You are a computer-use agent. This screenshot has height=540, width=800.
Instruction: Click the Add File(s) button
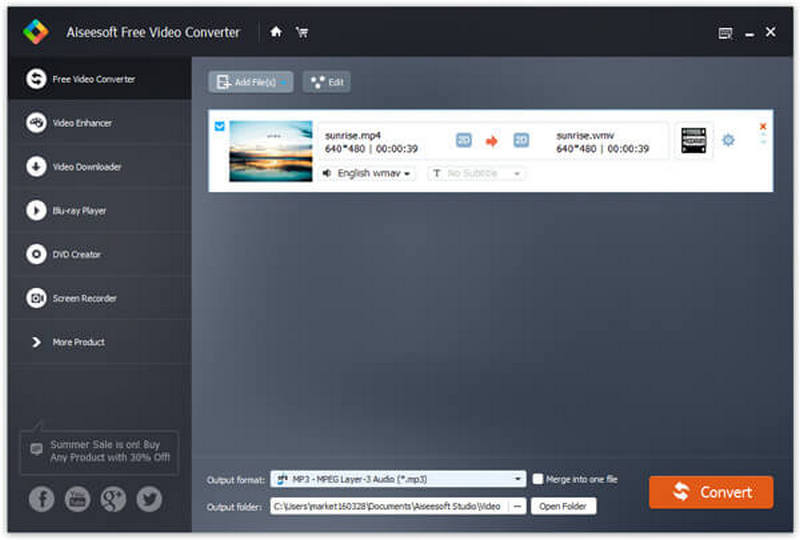(251, 82)
